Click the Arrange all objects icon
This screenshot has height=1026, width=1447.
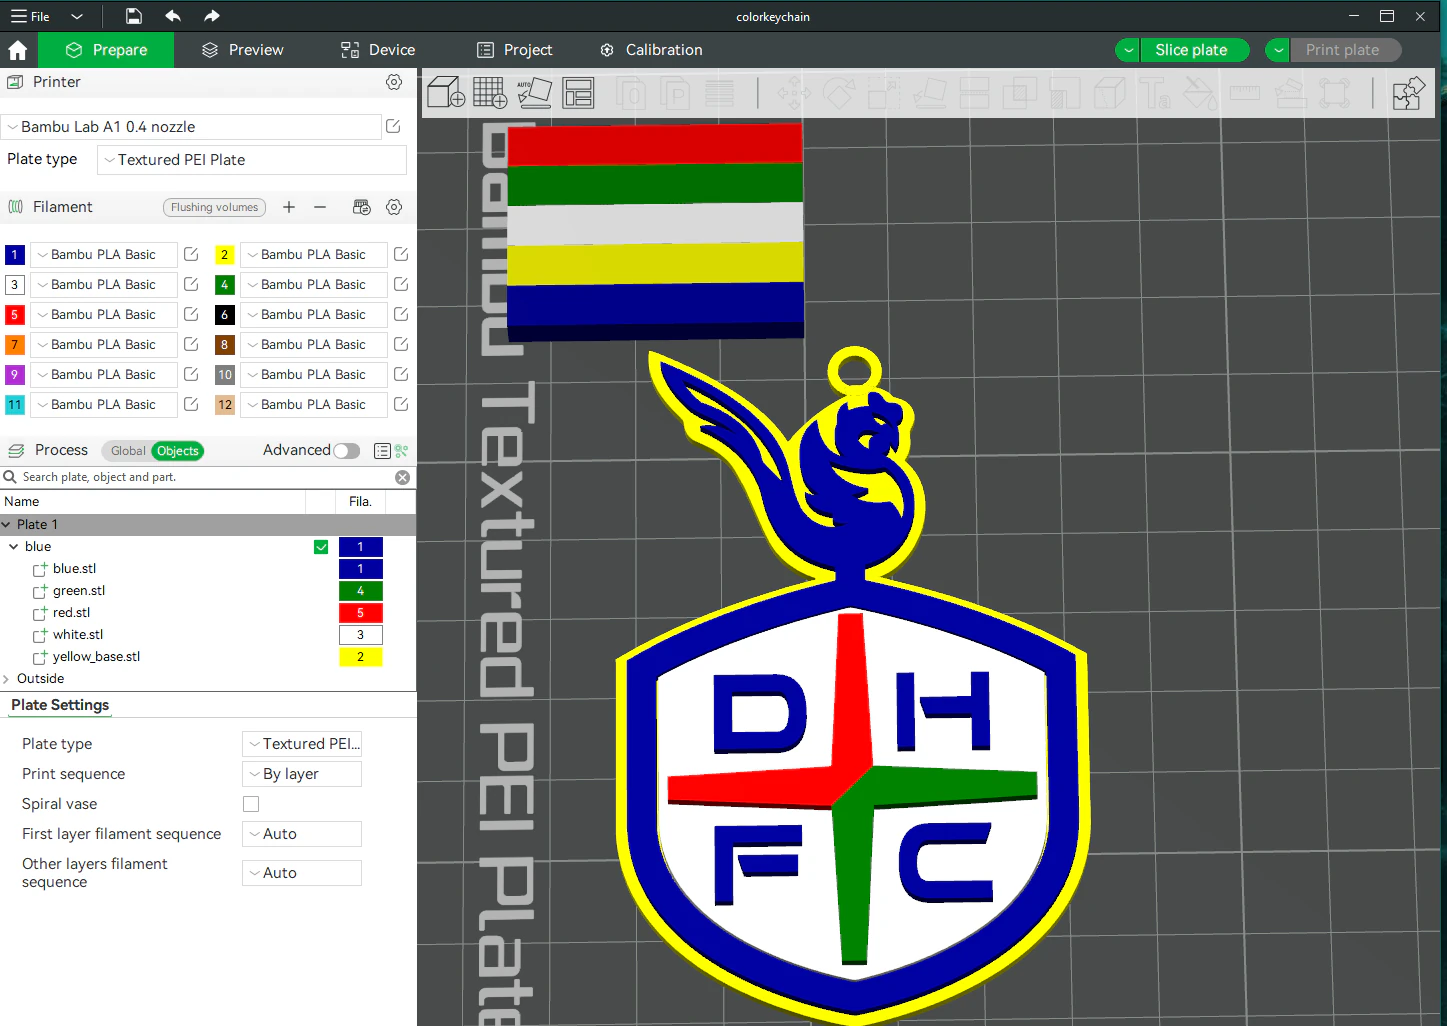coord(578,93)
